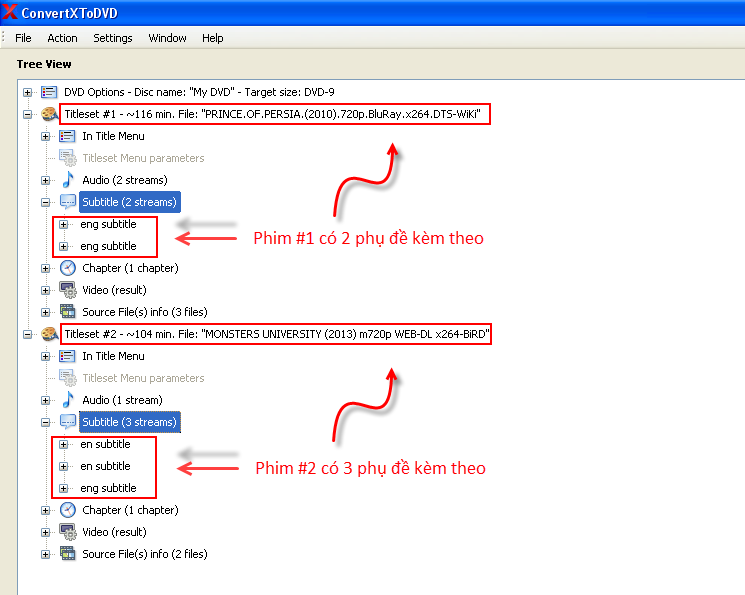Image resolution: width=745 pixels, height=595 pixels.
Task: Click the speech bubble icon for Subtitle (3 streams)
Action: click(67, 422)
